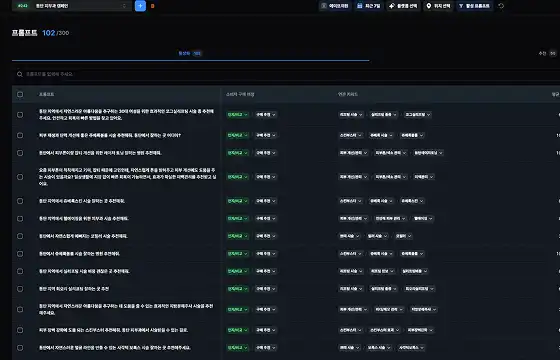Image resolution: width=560 pixels, height=360 pixels.
Task: Click the prompt column header (프롬프트) in the table
Action: [x=46, y=94]
